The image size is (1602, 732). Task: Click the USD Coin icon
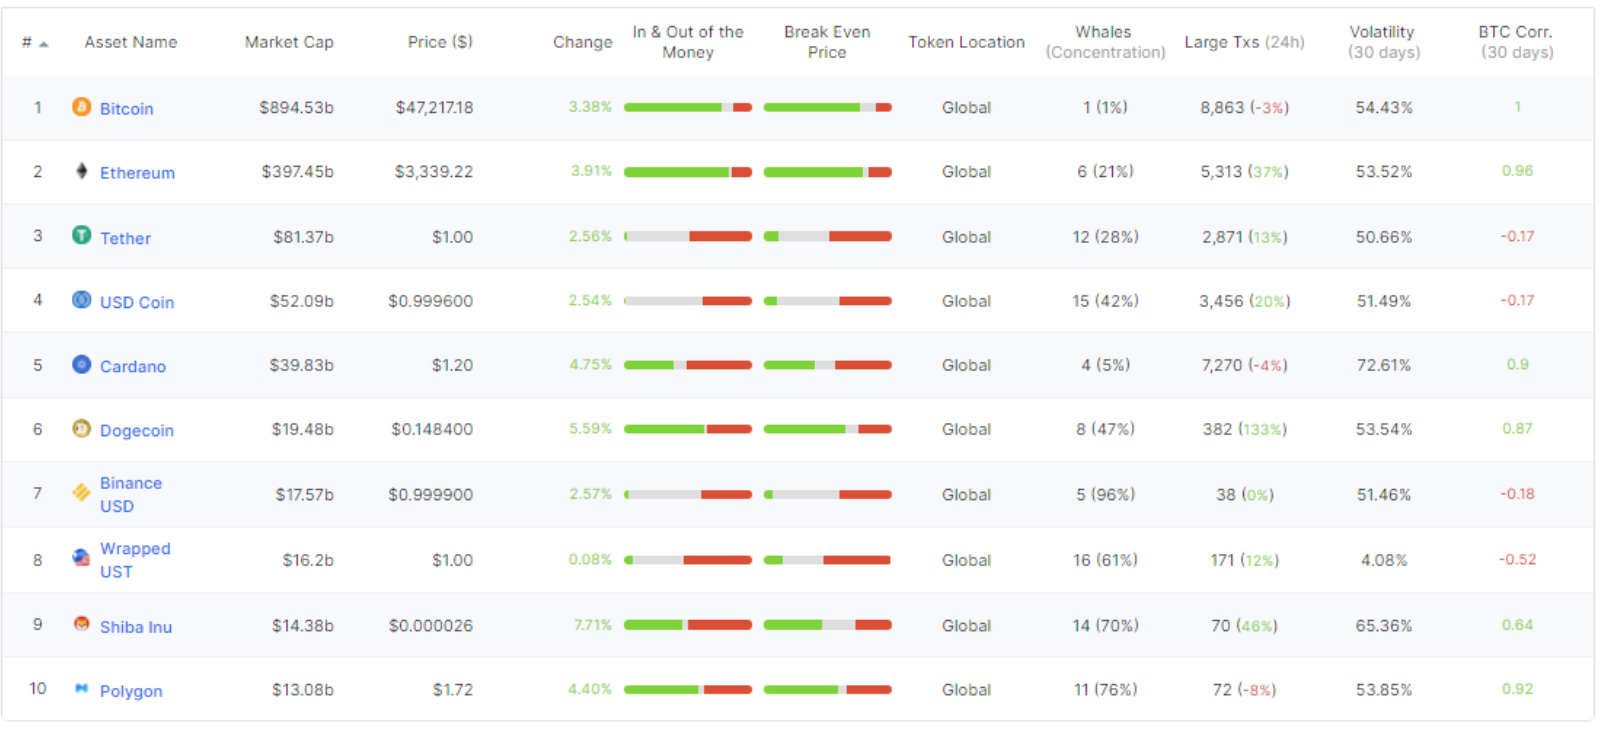[82, 299]
